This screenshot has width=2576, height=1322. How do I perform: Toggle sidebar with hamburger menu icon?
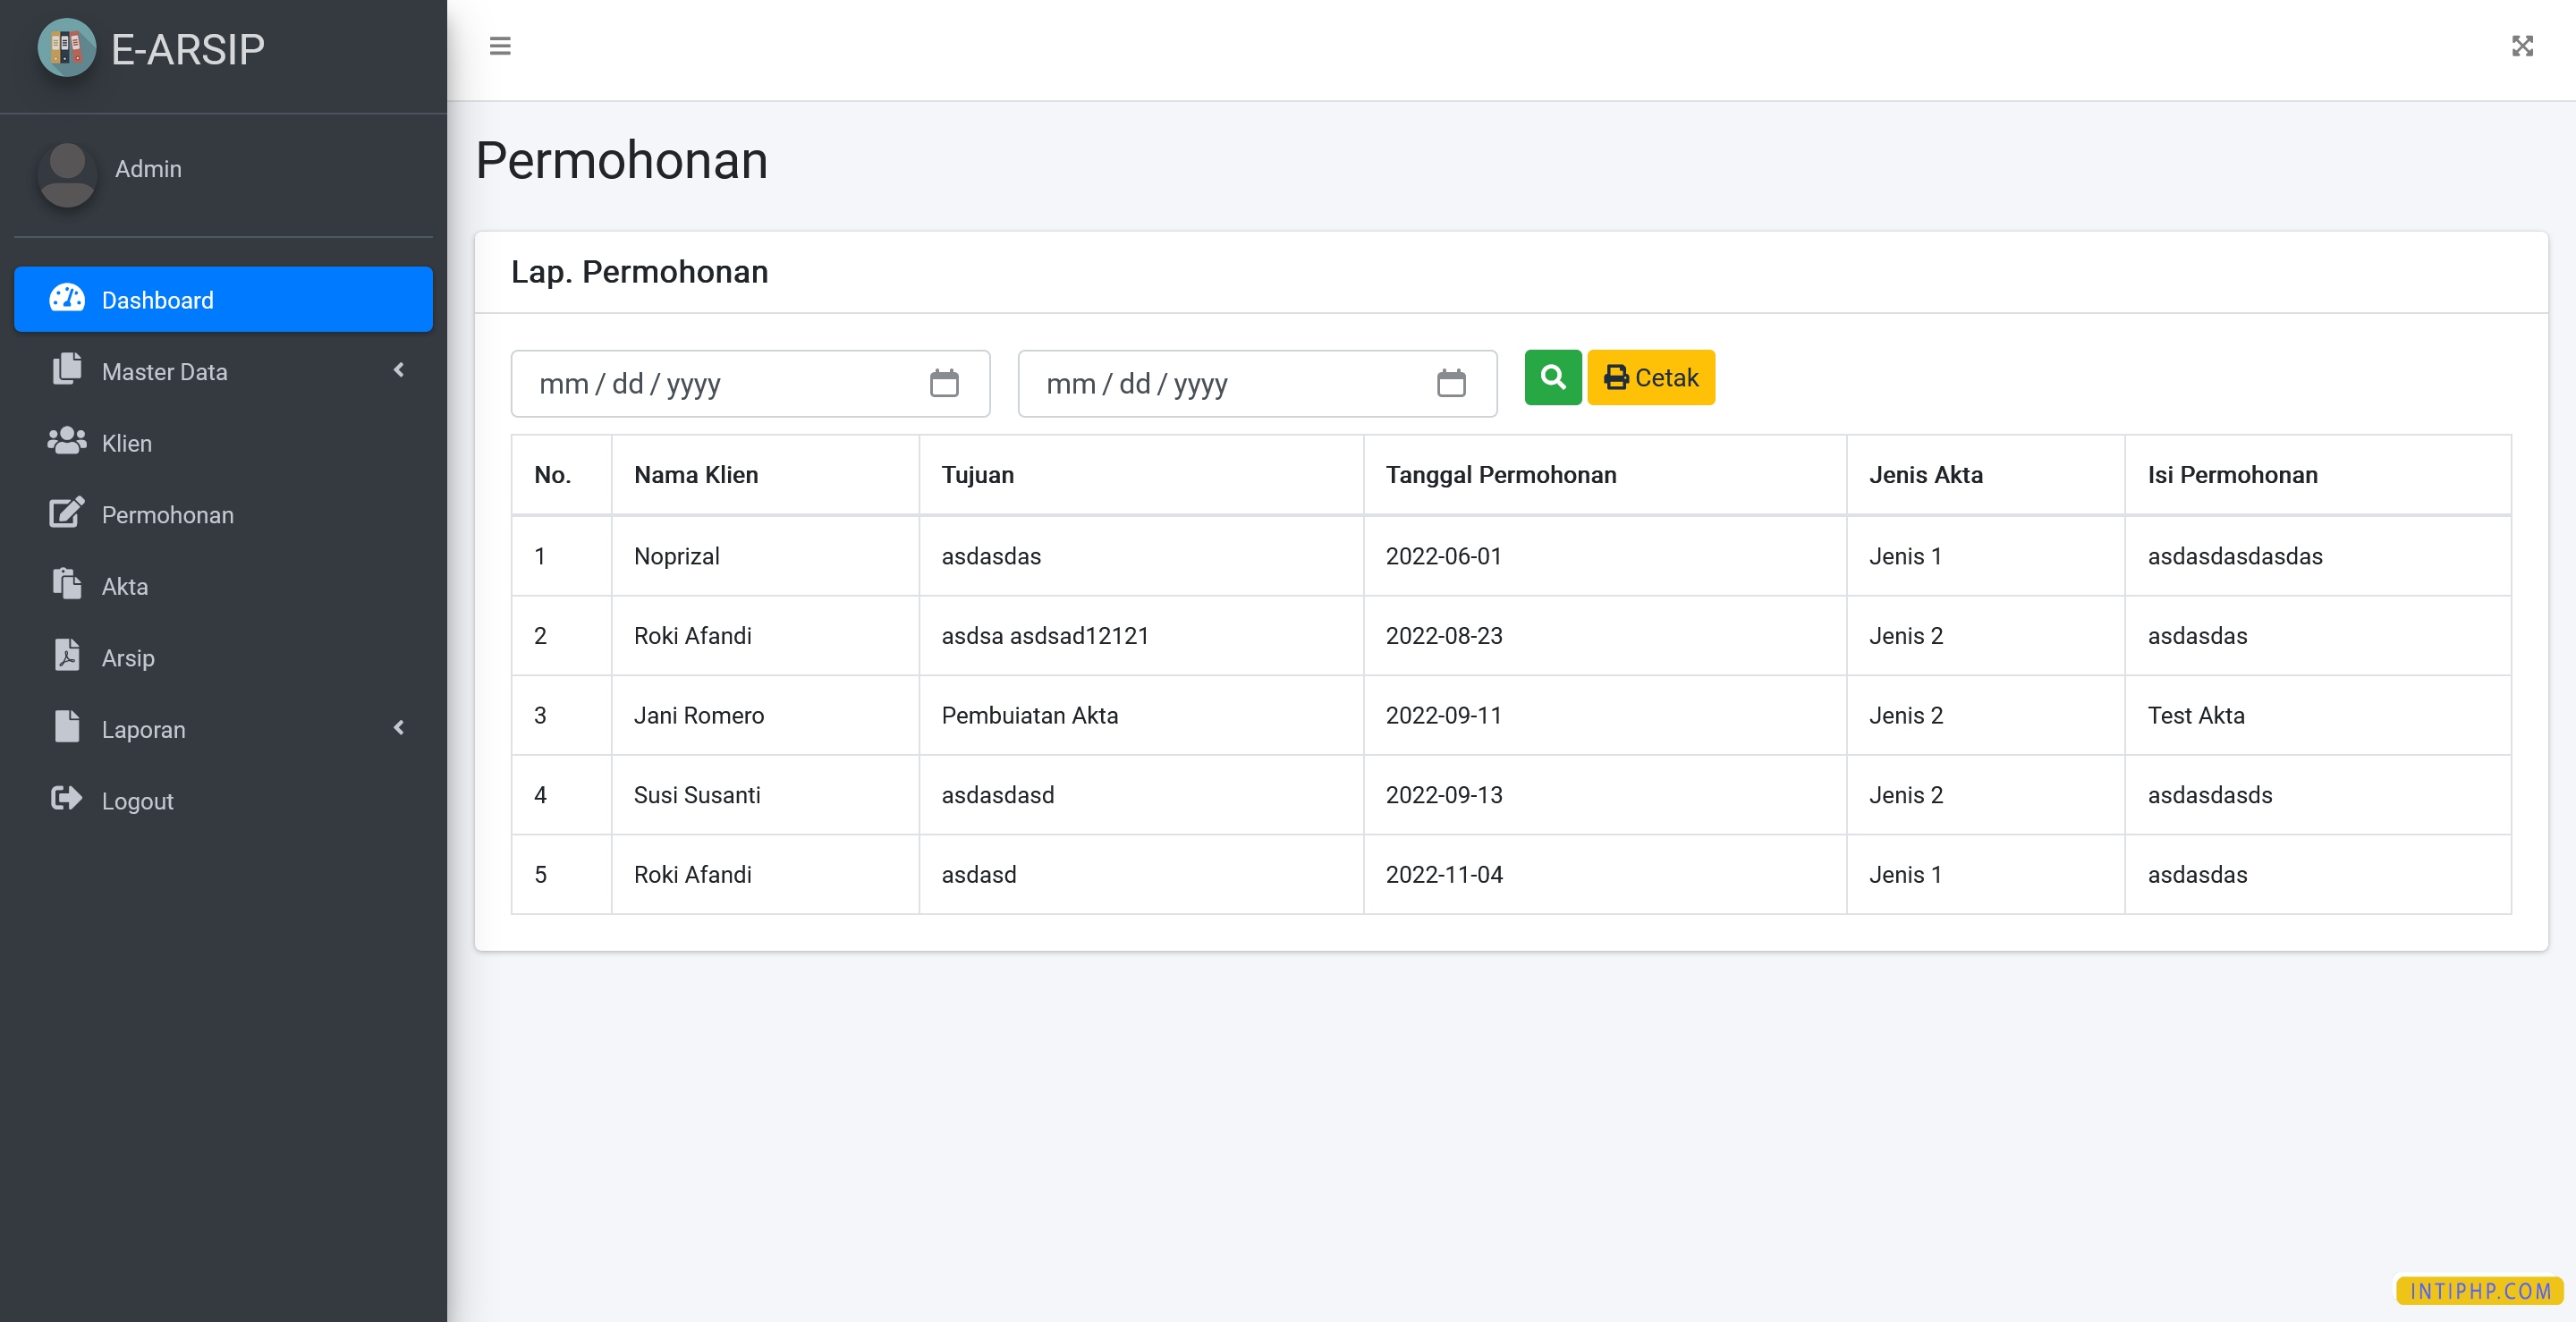pos(500,46)
